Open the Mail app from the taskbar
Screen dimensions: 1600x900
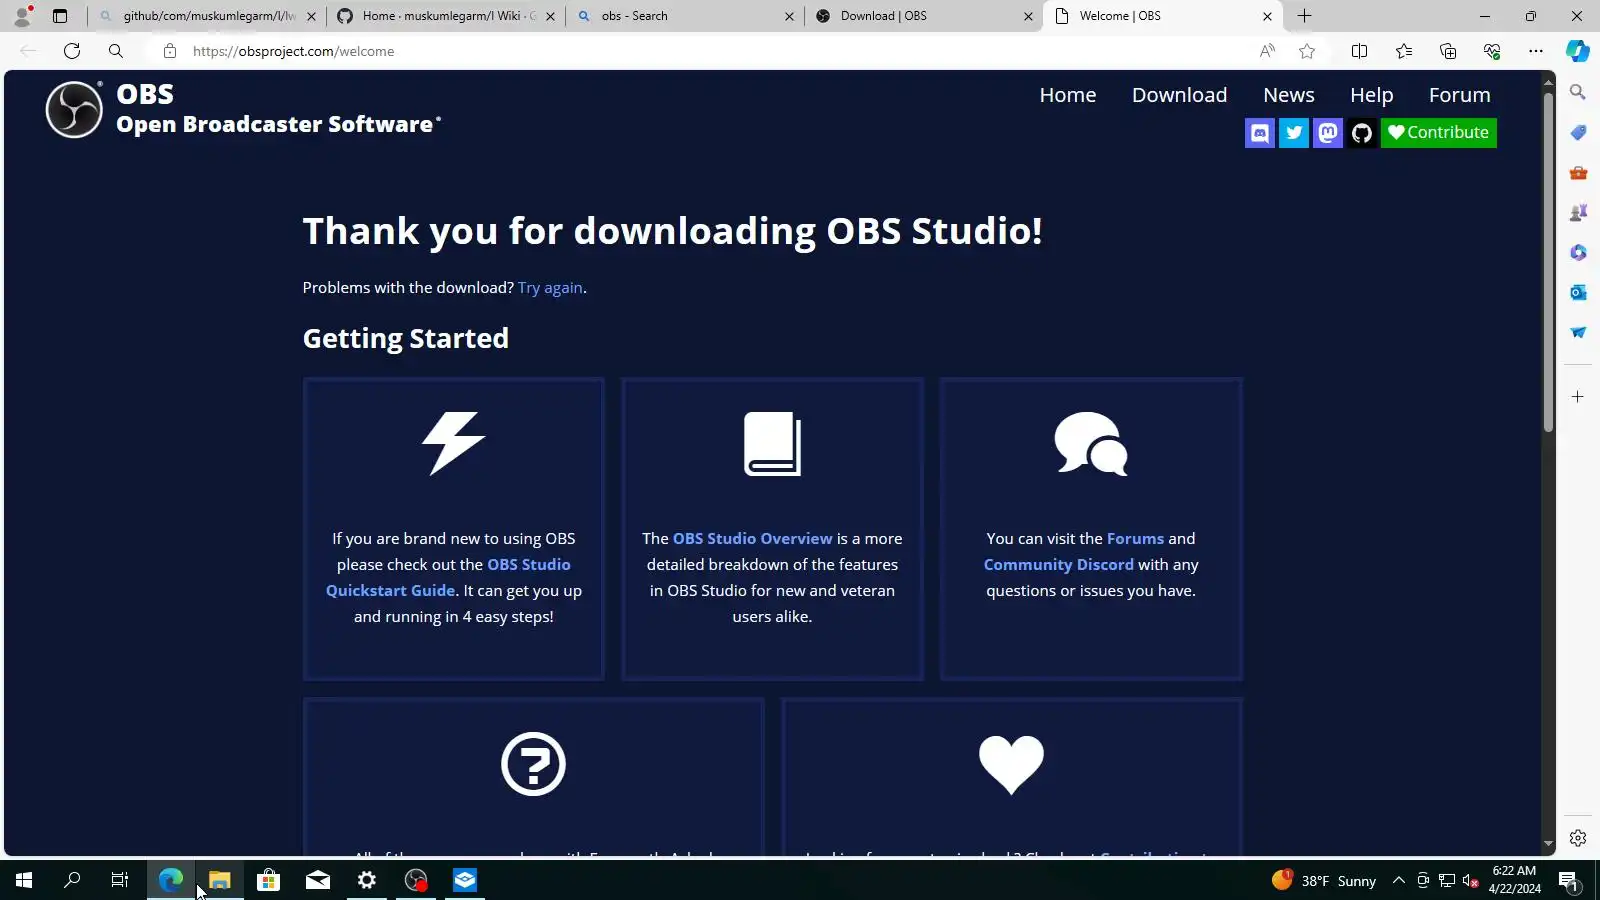point(318,880)
